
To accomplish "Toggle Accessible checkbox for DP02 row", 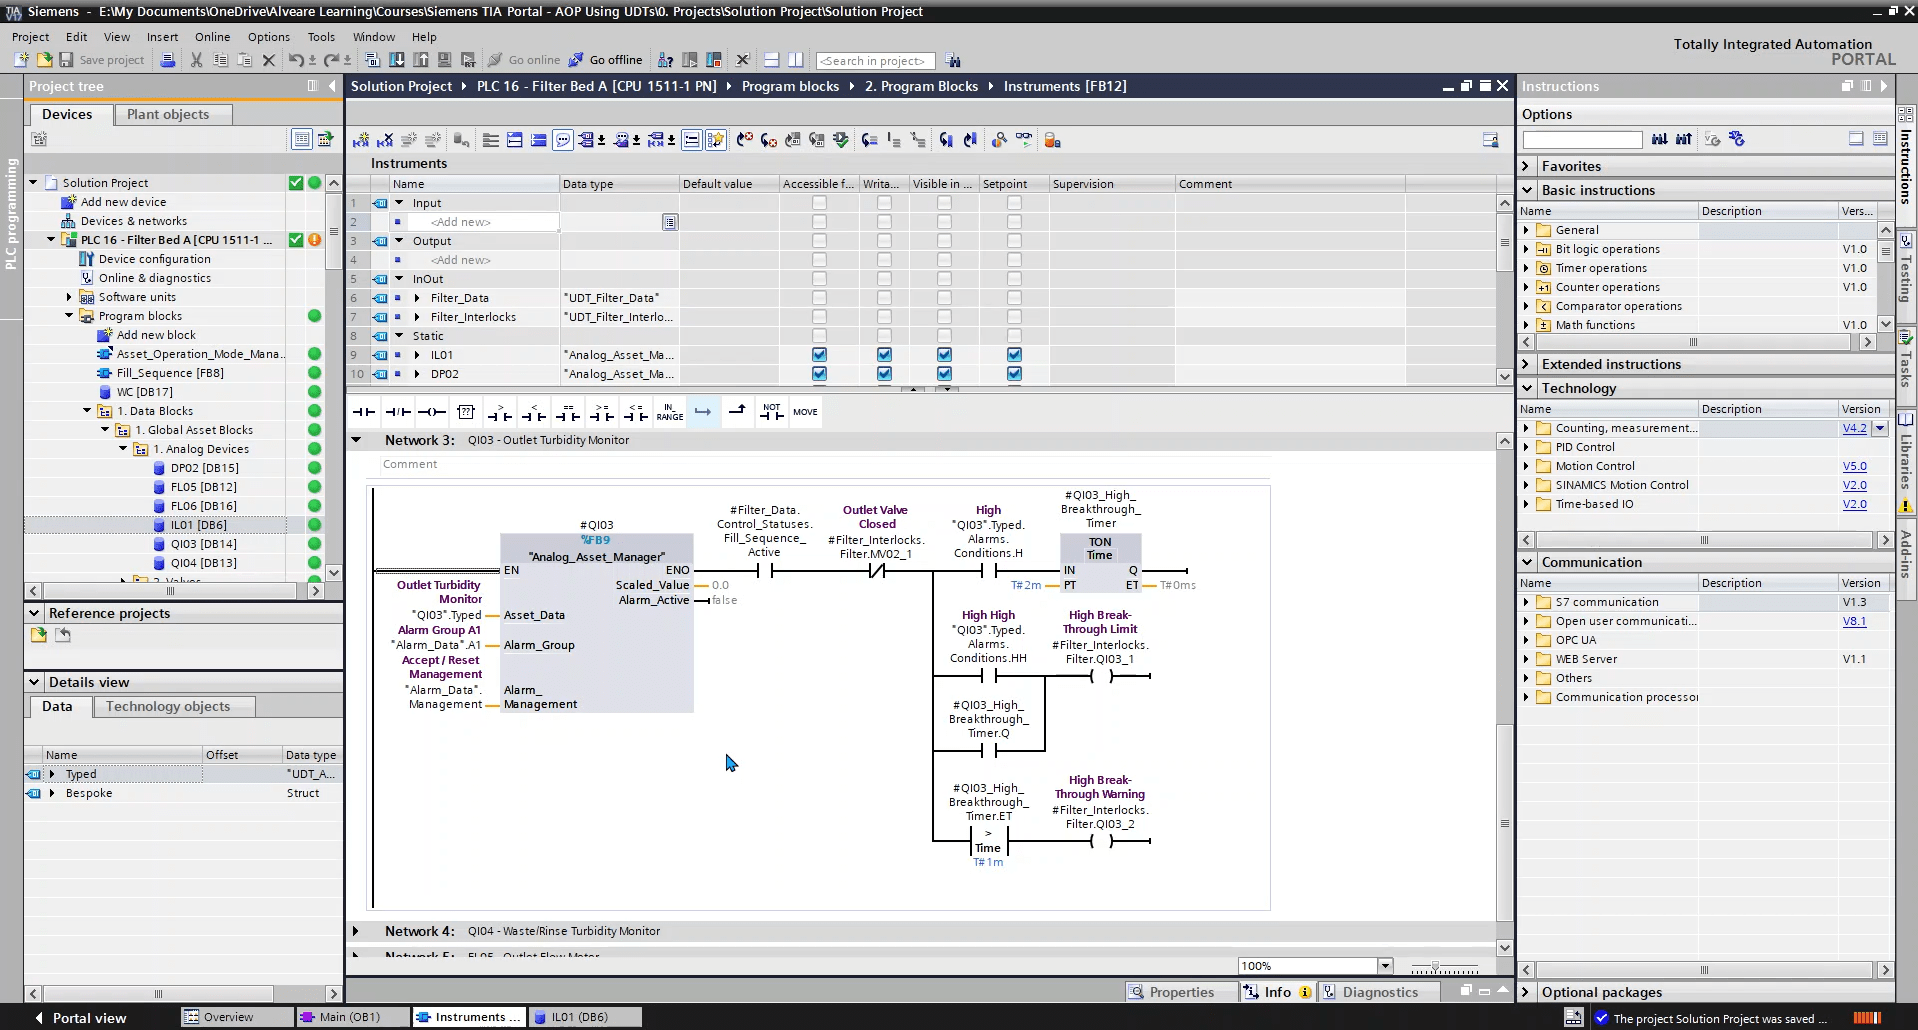I will (819, 374).
